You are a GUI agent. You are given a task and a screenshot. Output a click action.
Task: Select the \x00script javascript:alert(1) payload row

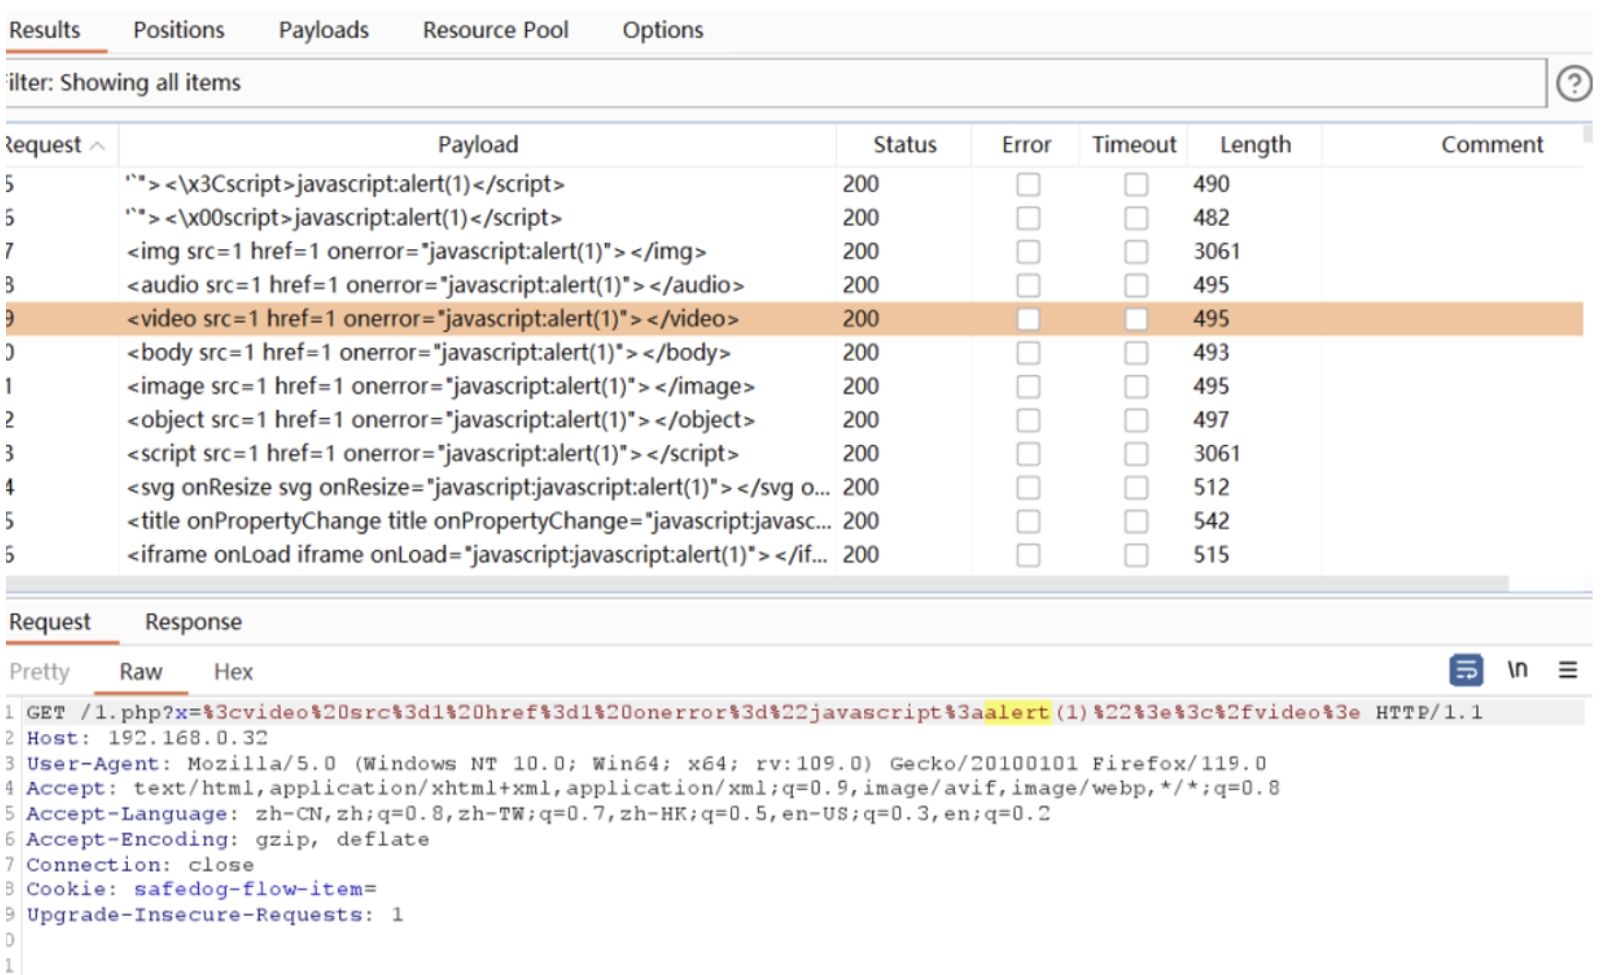pos(794,218)
